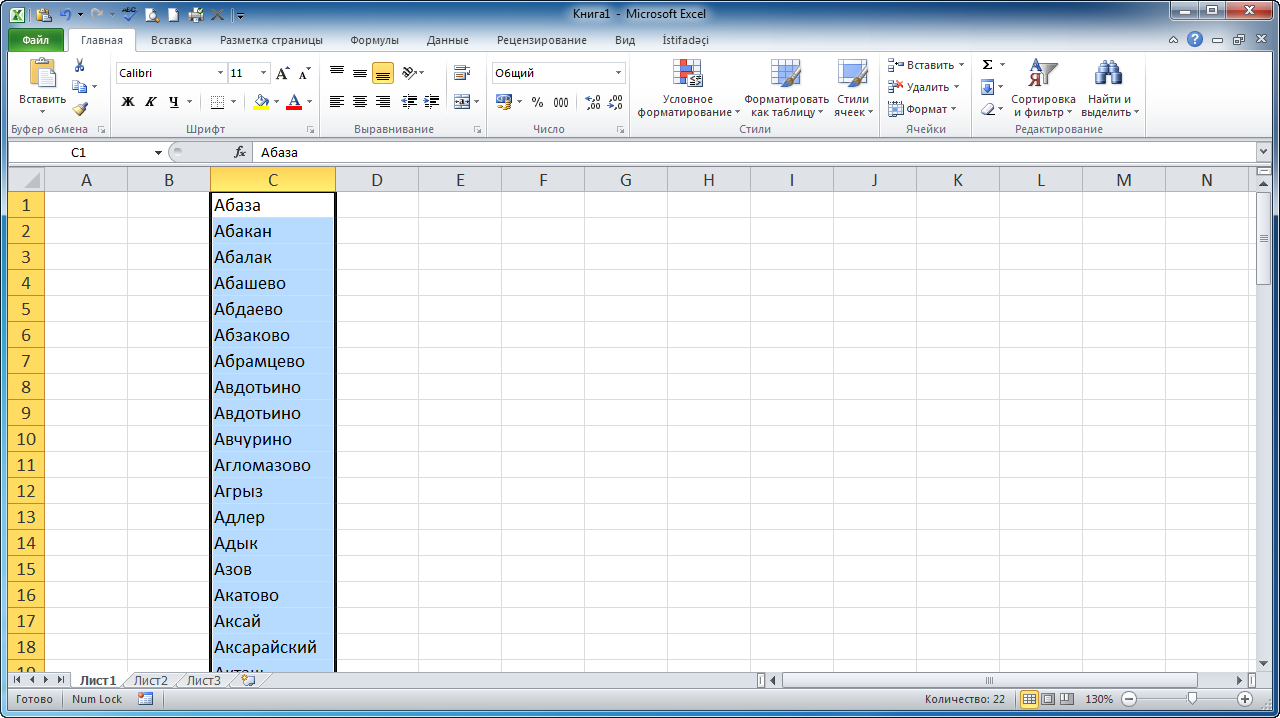Decrease decimal places icon
This screenshot has height=718, width=1280.
click(615, 102)
